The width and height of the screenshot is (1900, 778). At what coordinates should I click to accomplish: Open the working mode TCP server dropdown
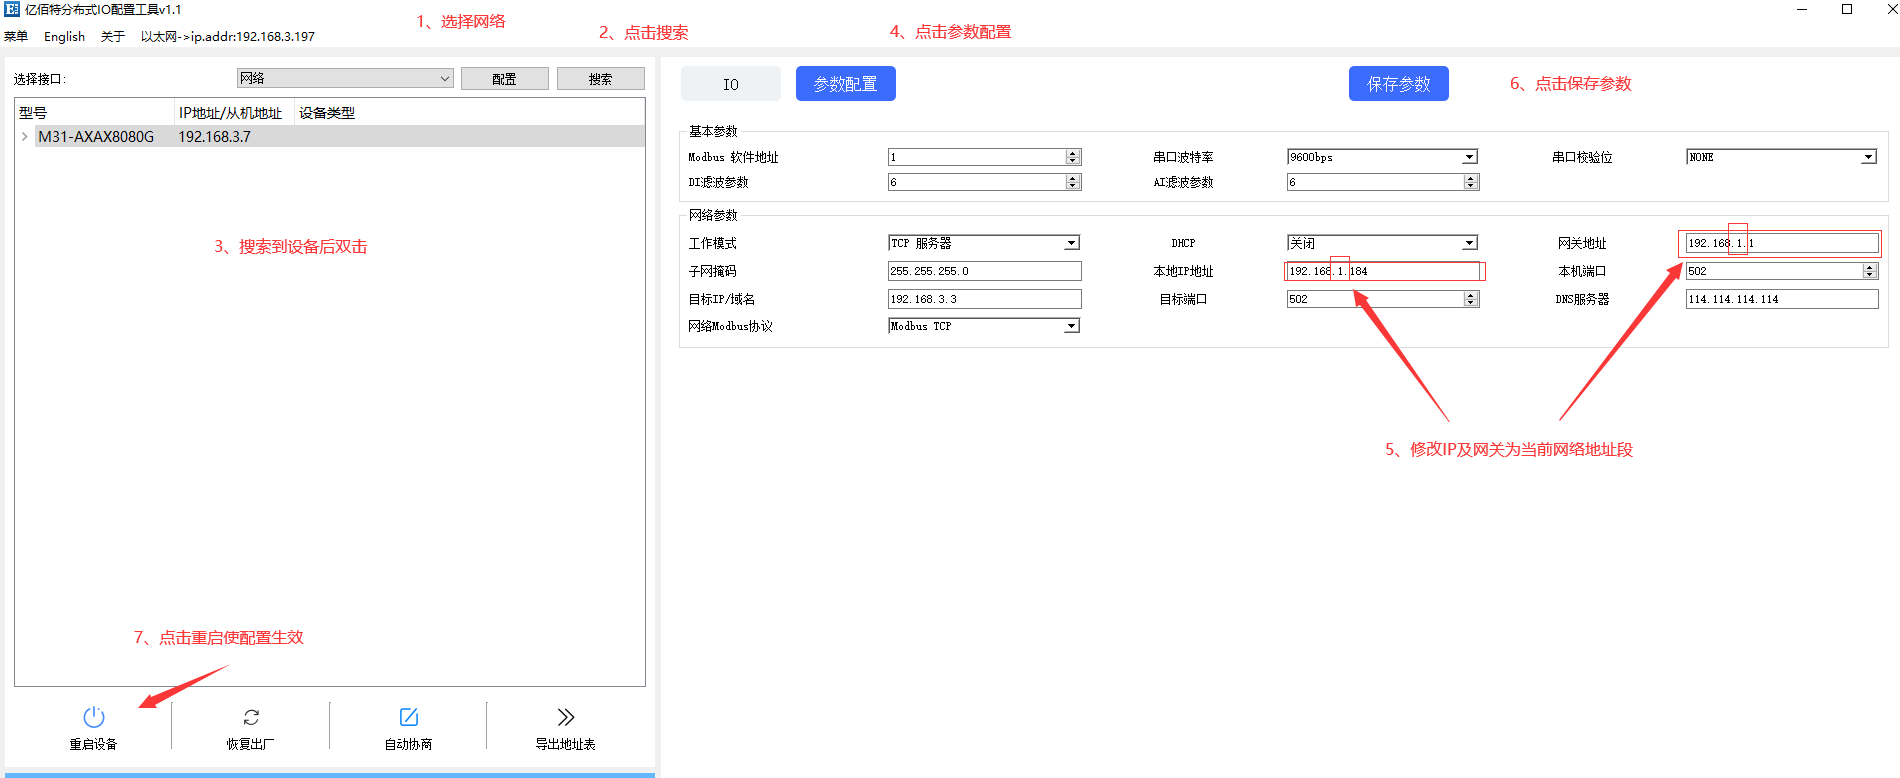1071,243
